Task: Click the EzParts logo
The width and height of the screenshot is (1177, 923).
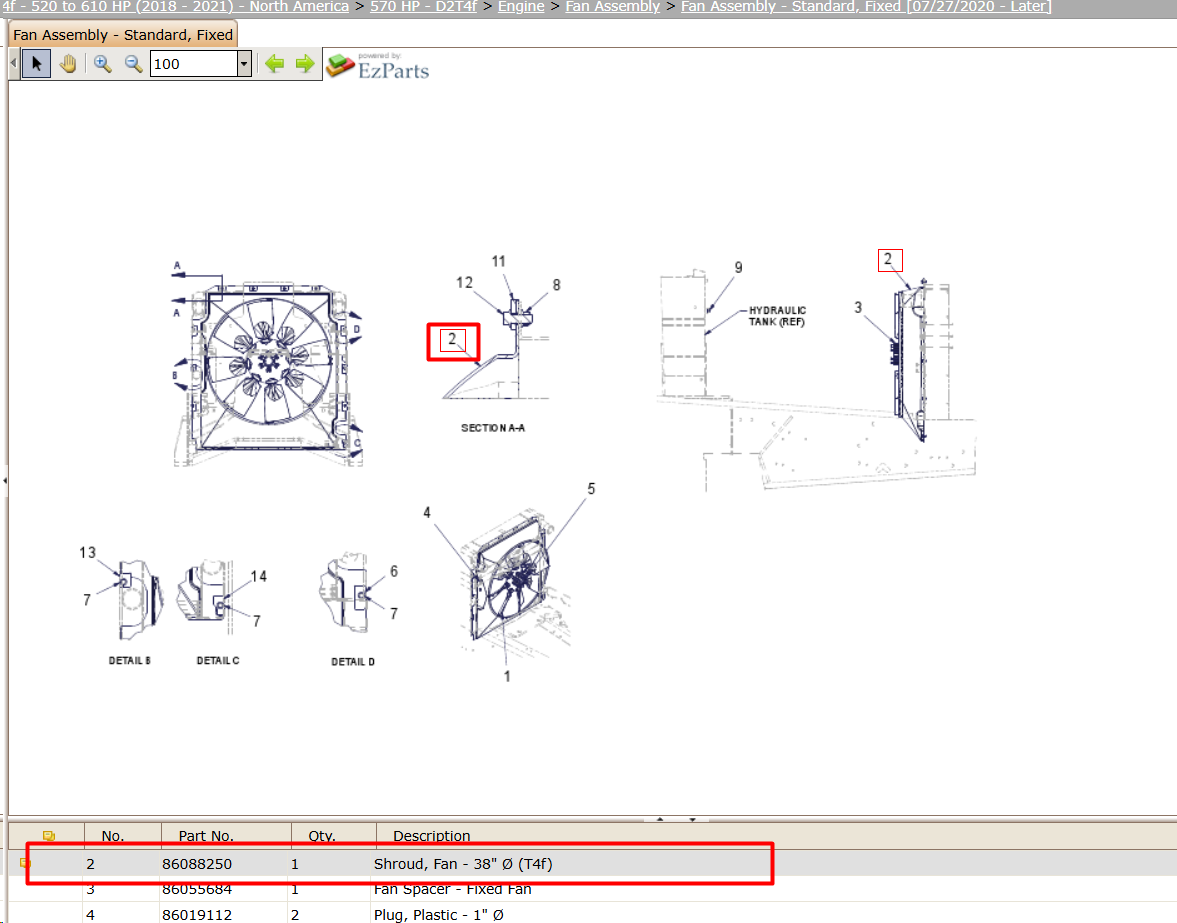Action: (378, 66)
